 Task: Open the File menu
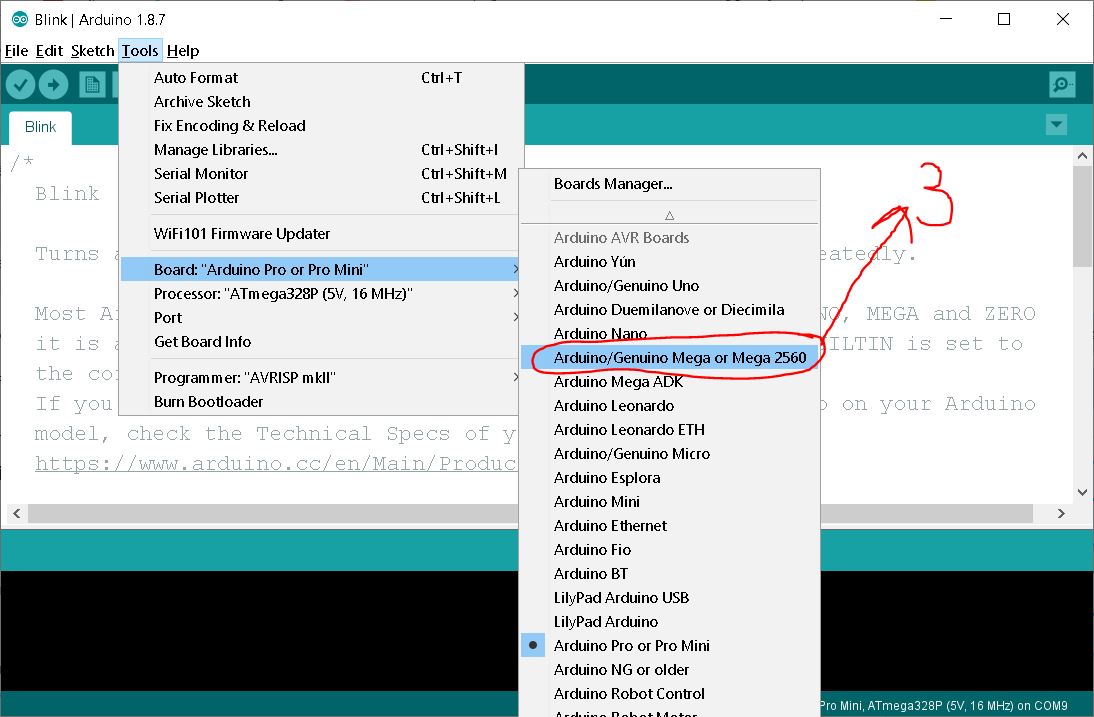(x=16, y=51)
